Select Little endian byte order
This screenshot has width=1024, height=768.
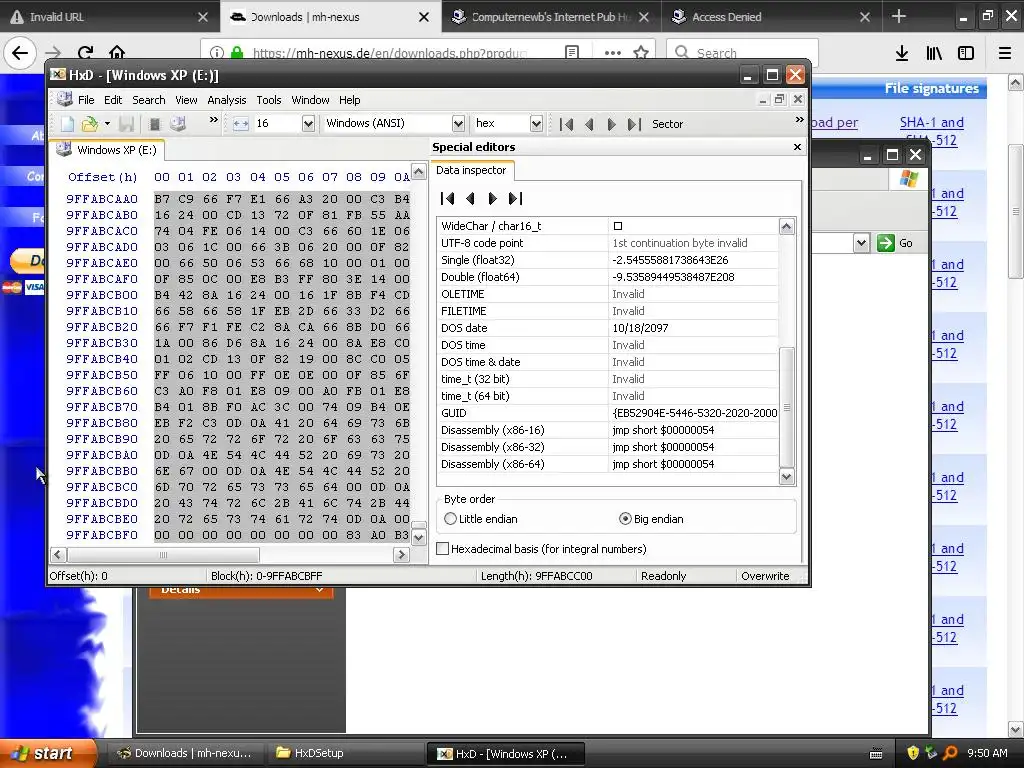click(481, 519)
